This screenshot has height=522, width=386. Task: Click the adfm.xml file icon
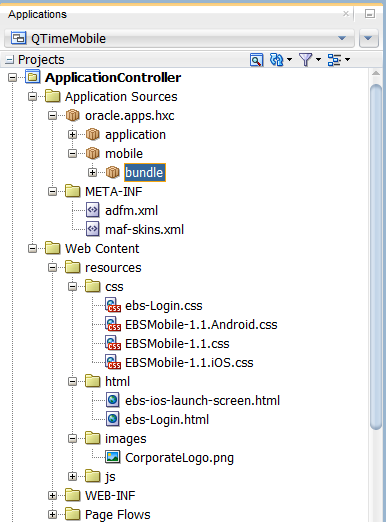pyautogui.click(x=93, y=210)
